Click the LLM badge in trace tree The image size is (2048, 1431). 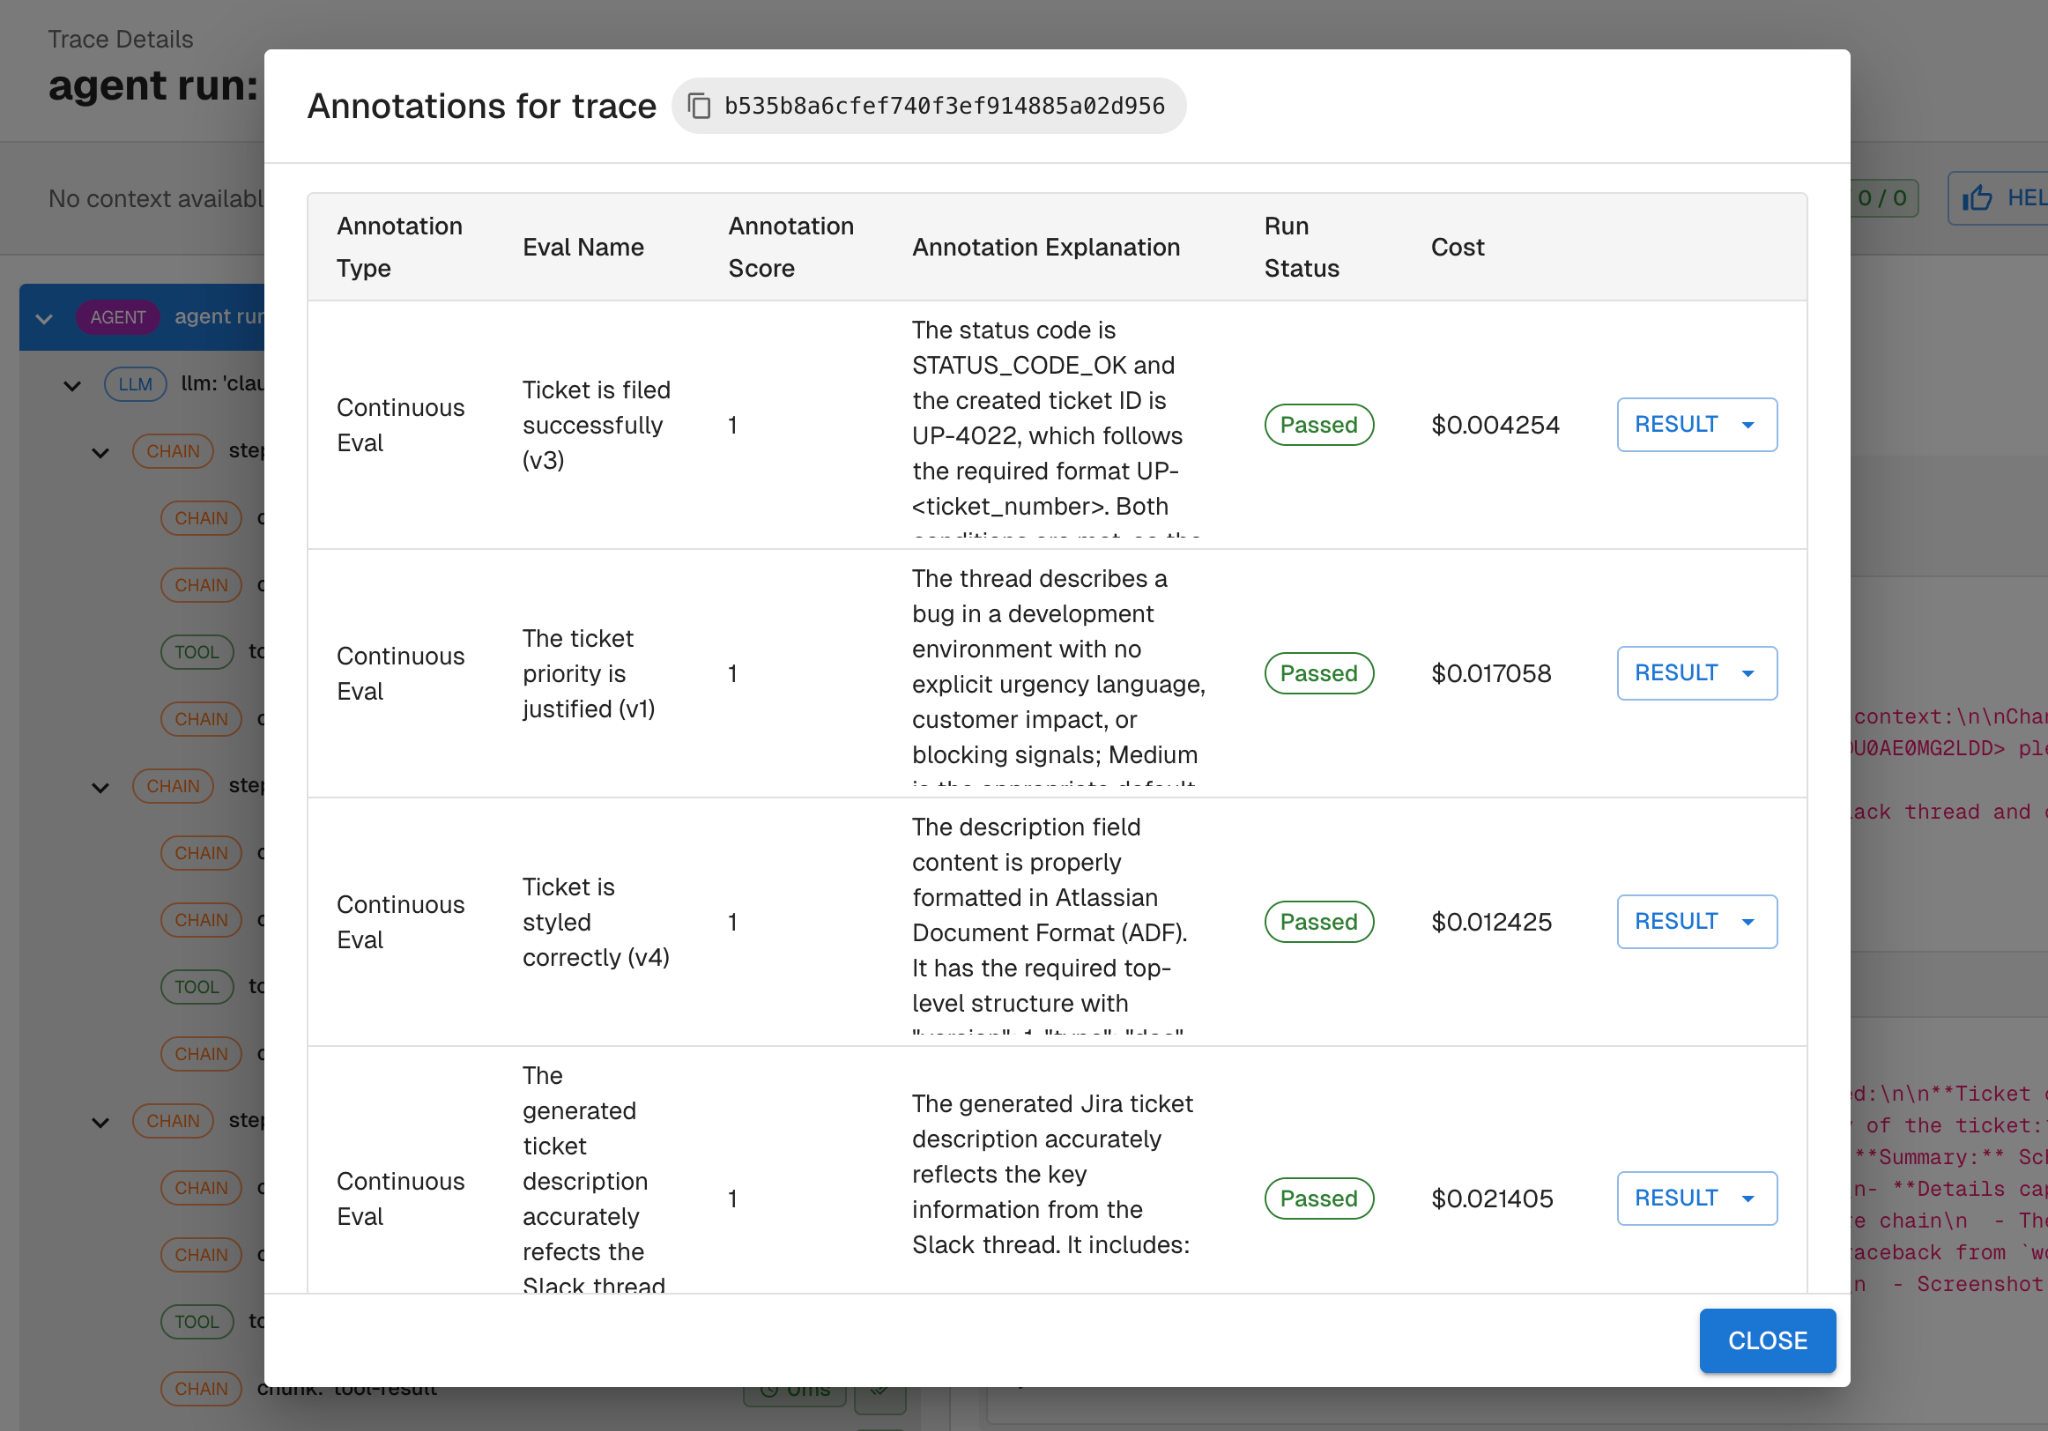click(x=135, y=384)
